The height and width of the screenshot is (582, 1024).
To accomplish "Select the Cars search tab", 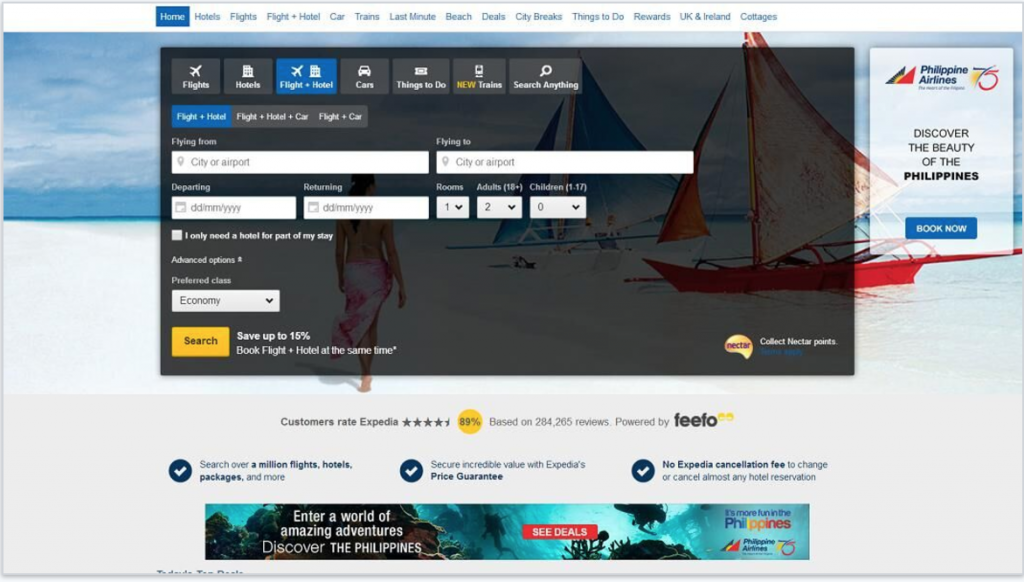I will (364, 76).
